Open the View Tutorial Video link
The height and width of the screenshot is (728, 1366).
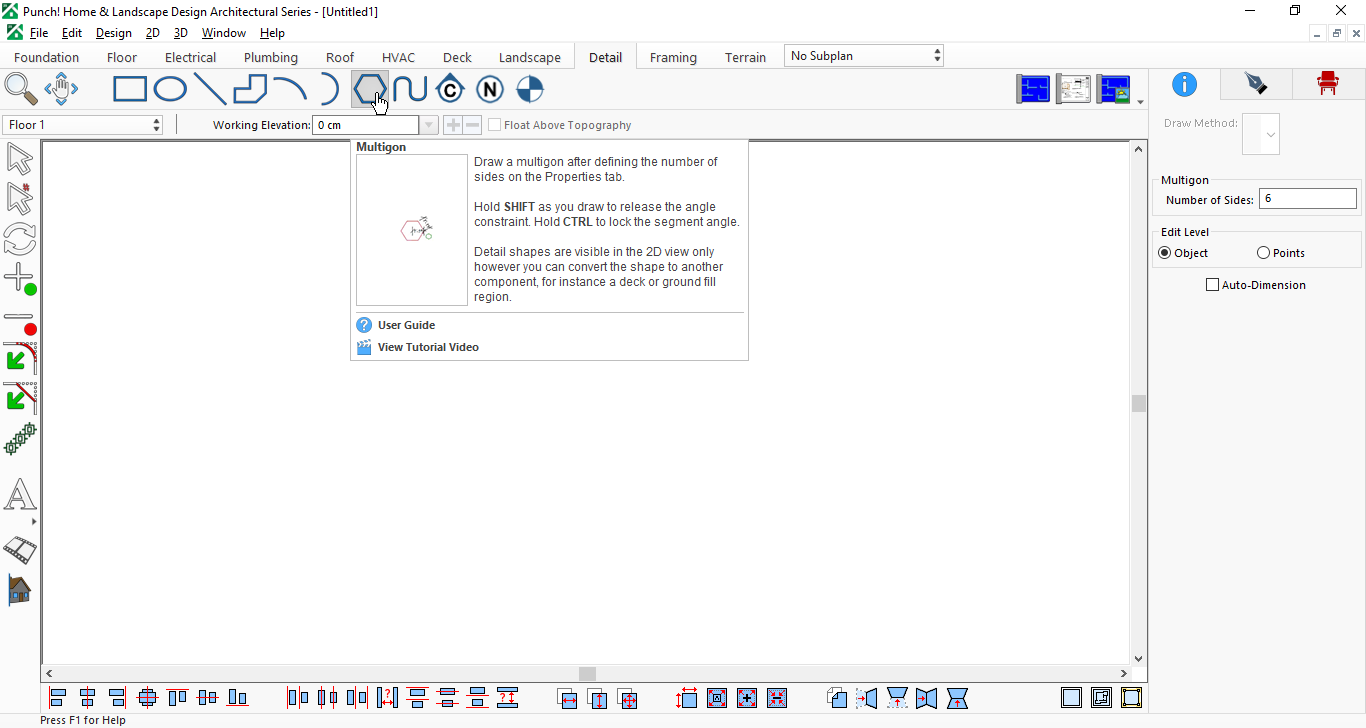pyautogui.click(x=428, y=347)
